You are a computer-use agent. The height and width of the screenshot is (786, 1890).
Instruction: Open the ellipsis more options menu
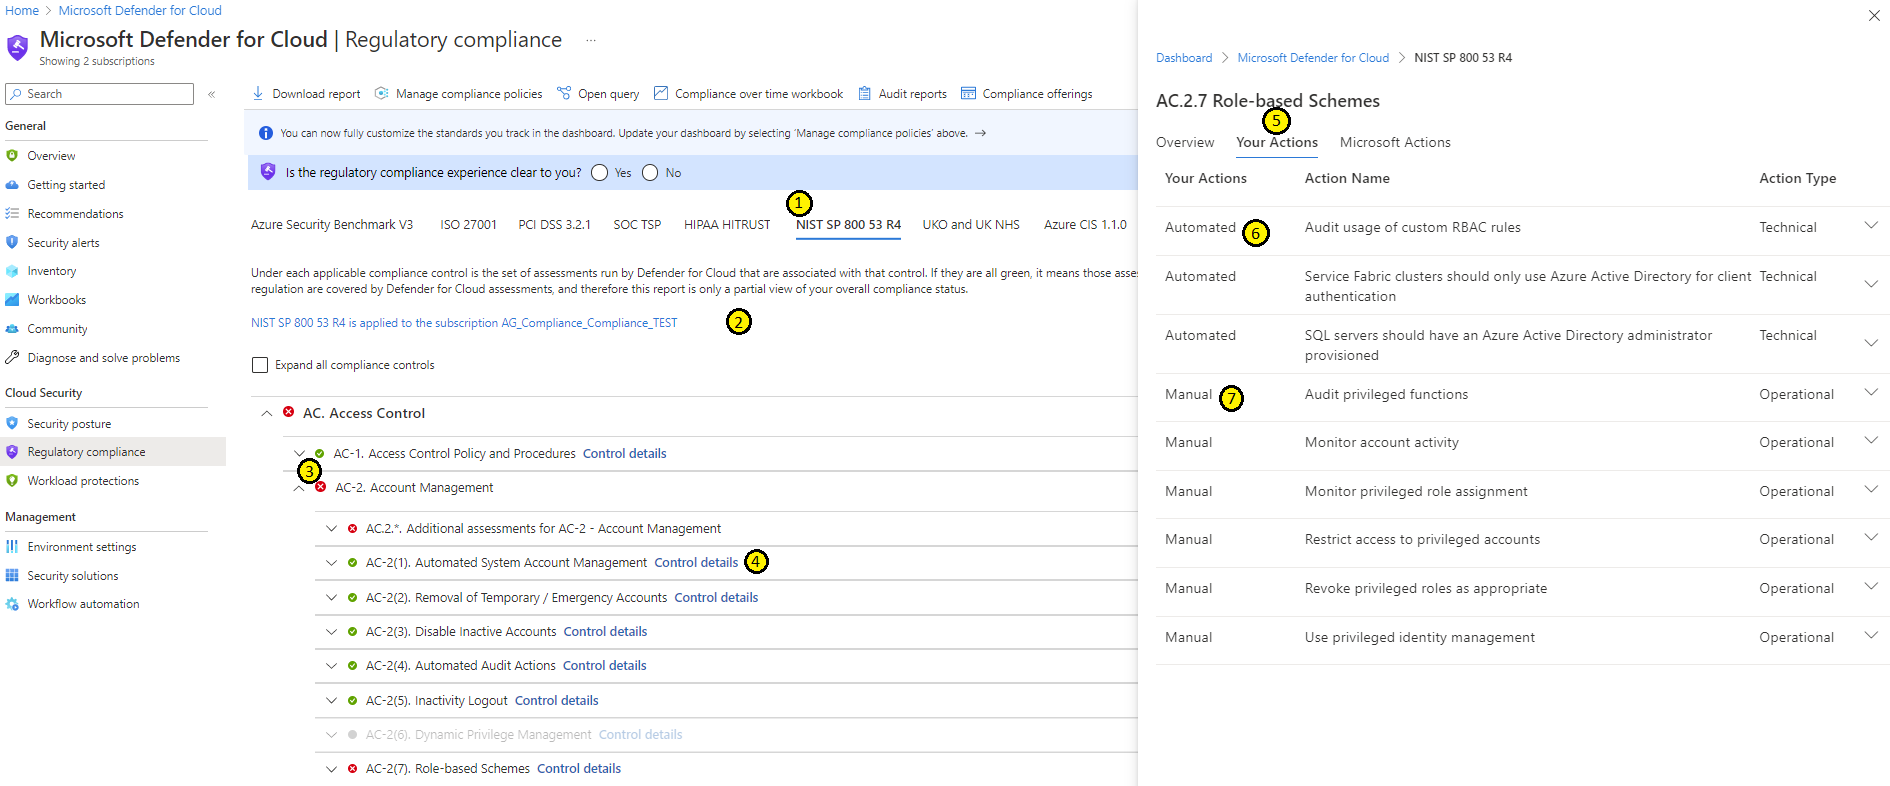coord(591,41)
